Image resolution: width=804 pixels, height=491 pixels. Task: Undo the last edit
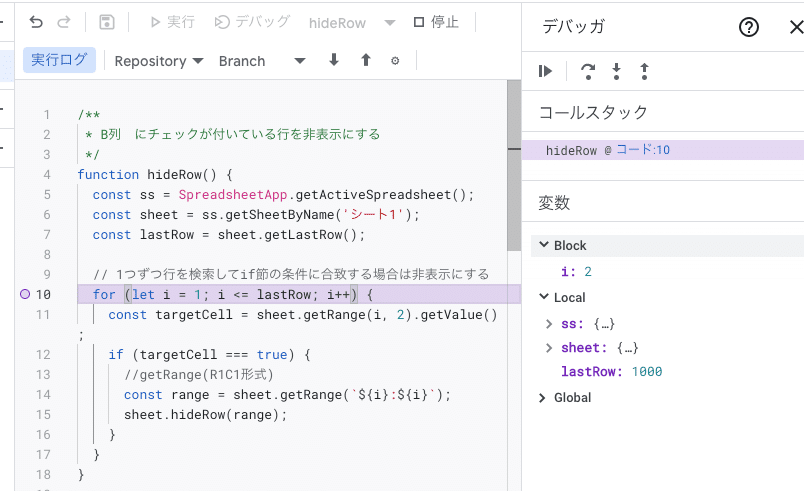click(x=36, y=22)
